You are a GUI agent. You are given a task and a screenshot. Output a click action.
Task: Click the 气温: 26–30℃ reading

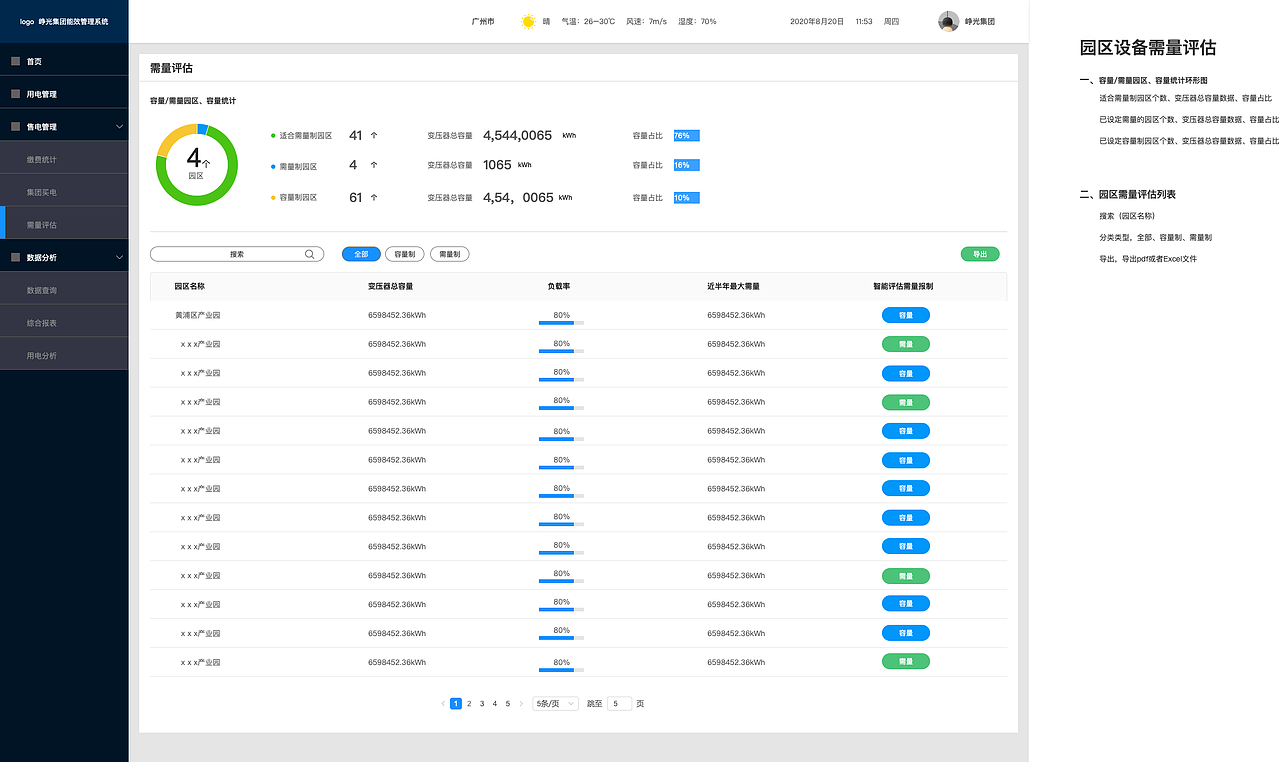pyautogui.click(x=588, y=21)
